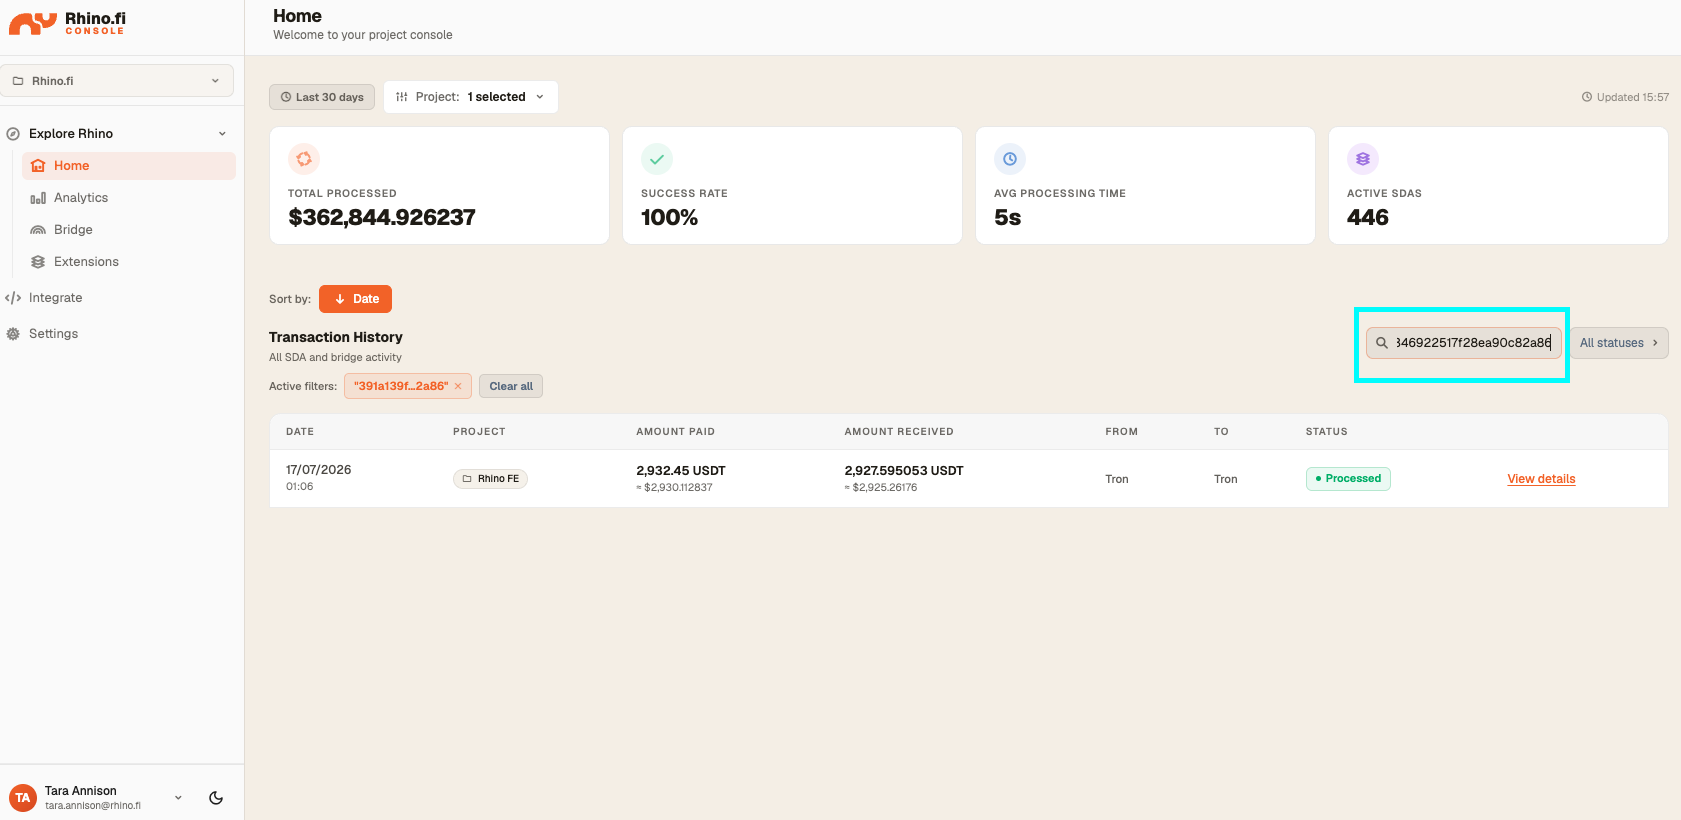Click the search magnifier icon
Screen dimensions: 1681x820
click(1382, 343)
